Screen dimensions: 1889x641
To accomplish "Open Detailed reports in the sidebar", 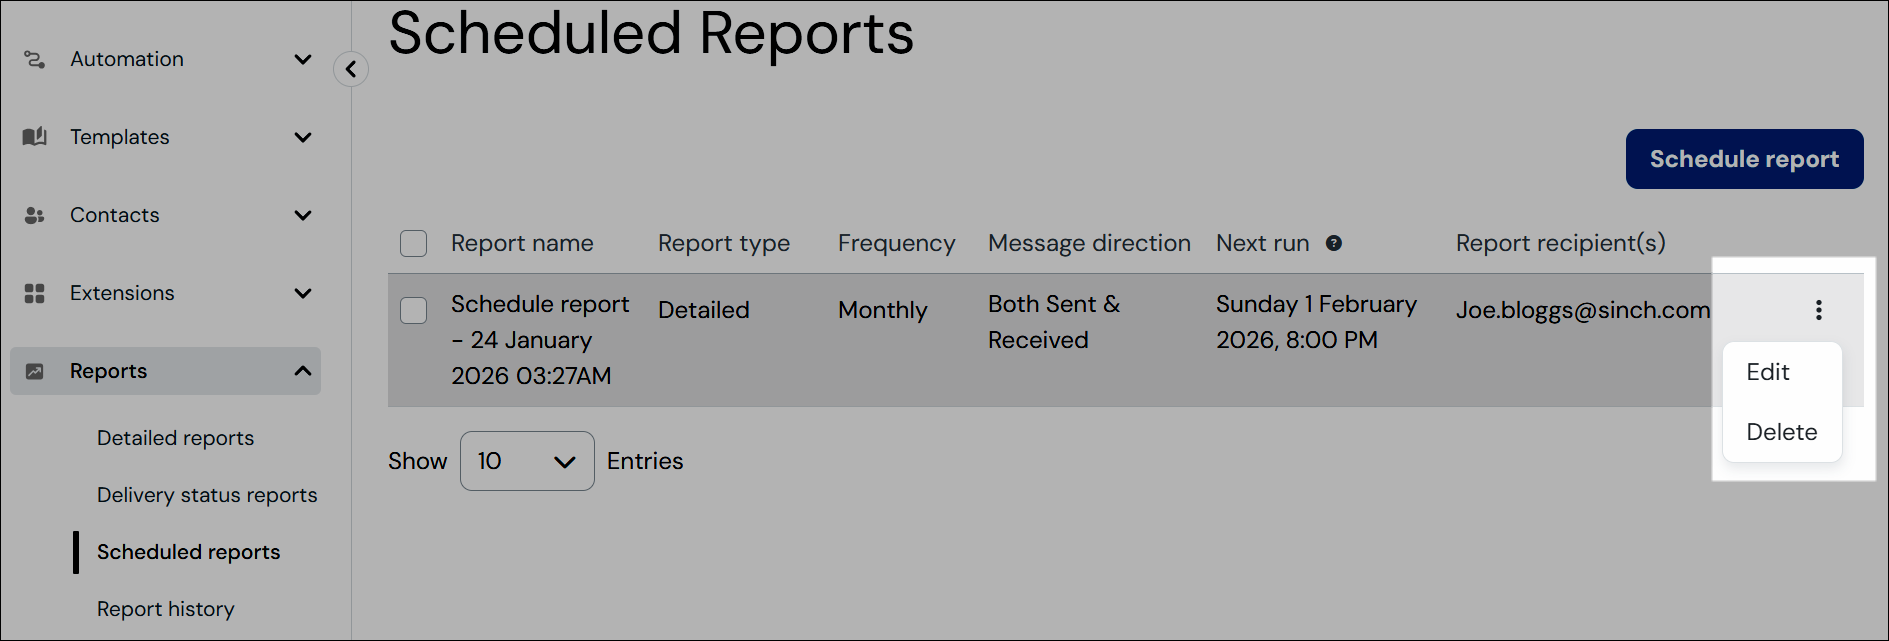I will (175, 438).
